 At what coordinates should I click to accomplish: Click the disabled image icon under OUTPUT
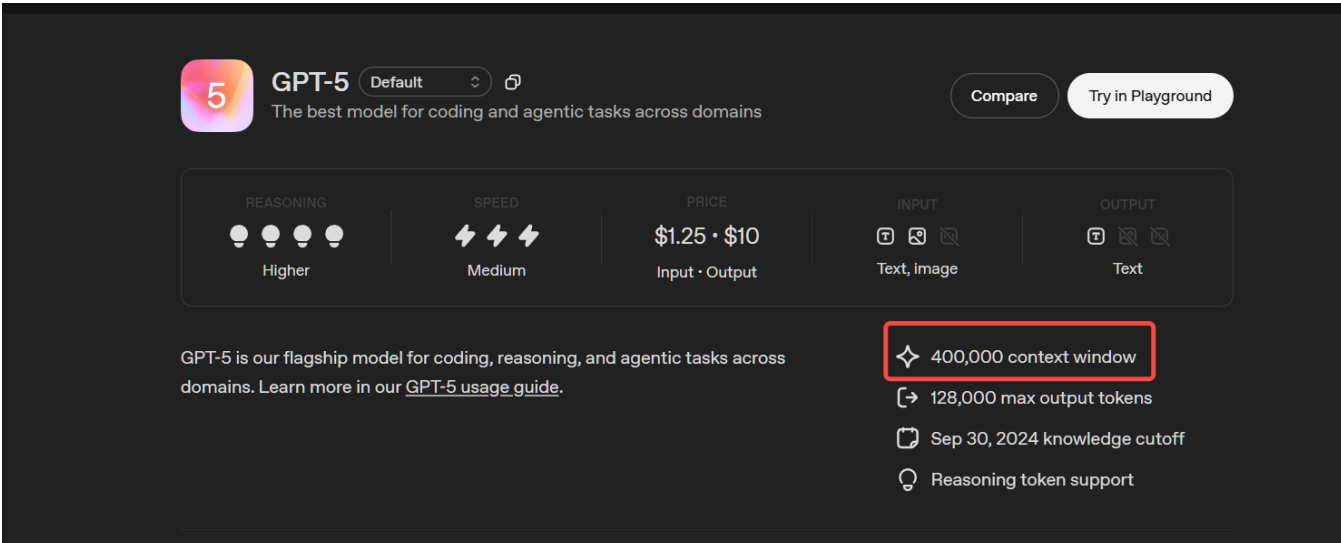click(x=1128, y=237)
